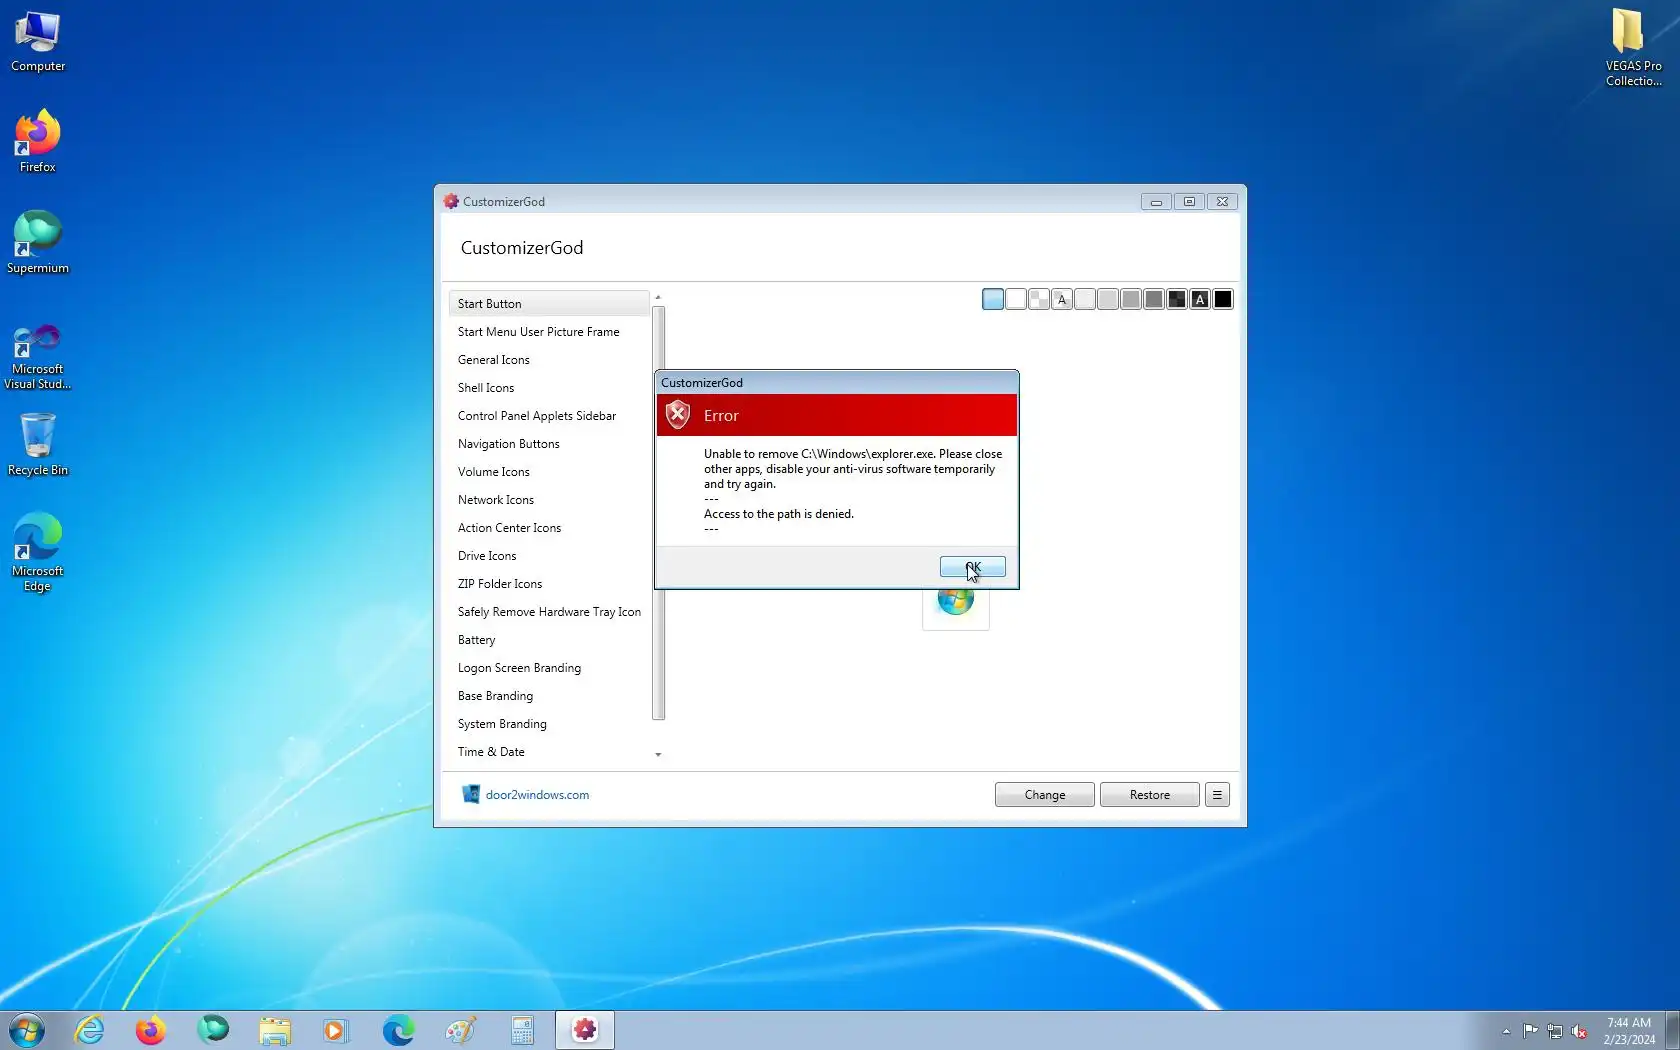Open Start Menu User Picture Frame category
Screen dimensions: 1680x1050
[x=549, y=332]
